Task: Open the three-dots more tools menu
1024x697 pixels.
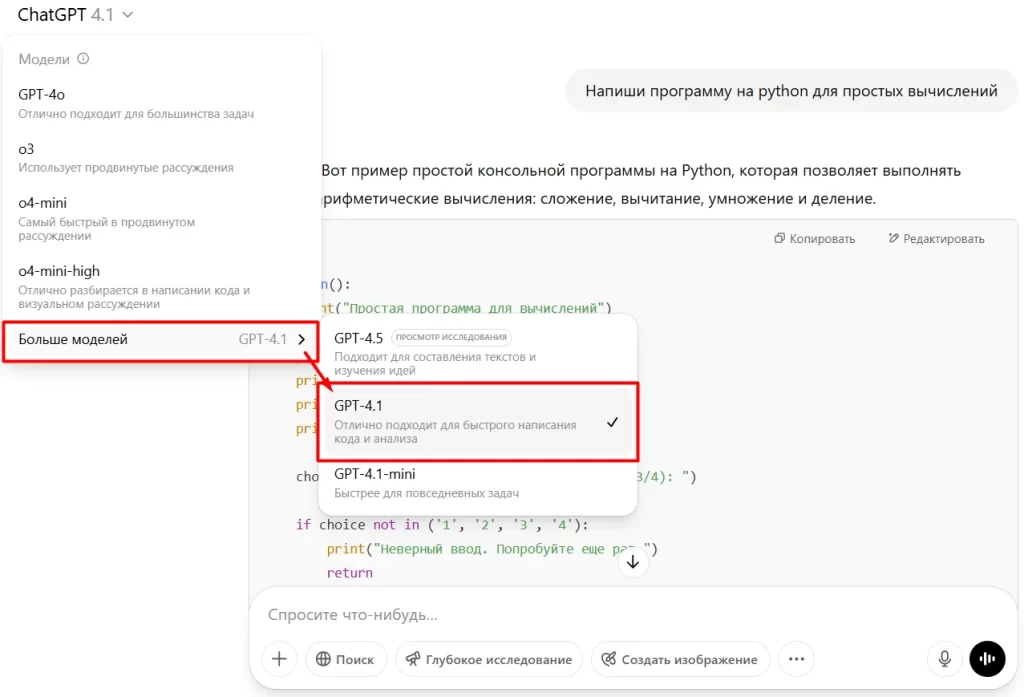Action: tap(796, 659)
